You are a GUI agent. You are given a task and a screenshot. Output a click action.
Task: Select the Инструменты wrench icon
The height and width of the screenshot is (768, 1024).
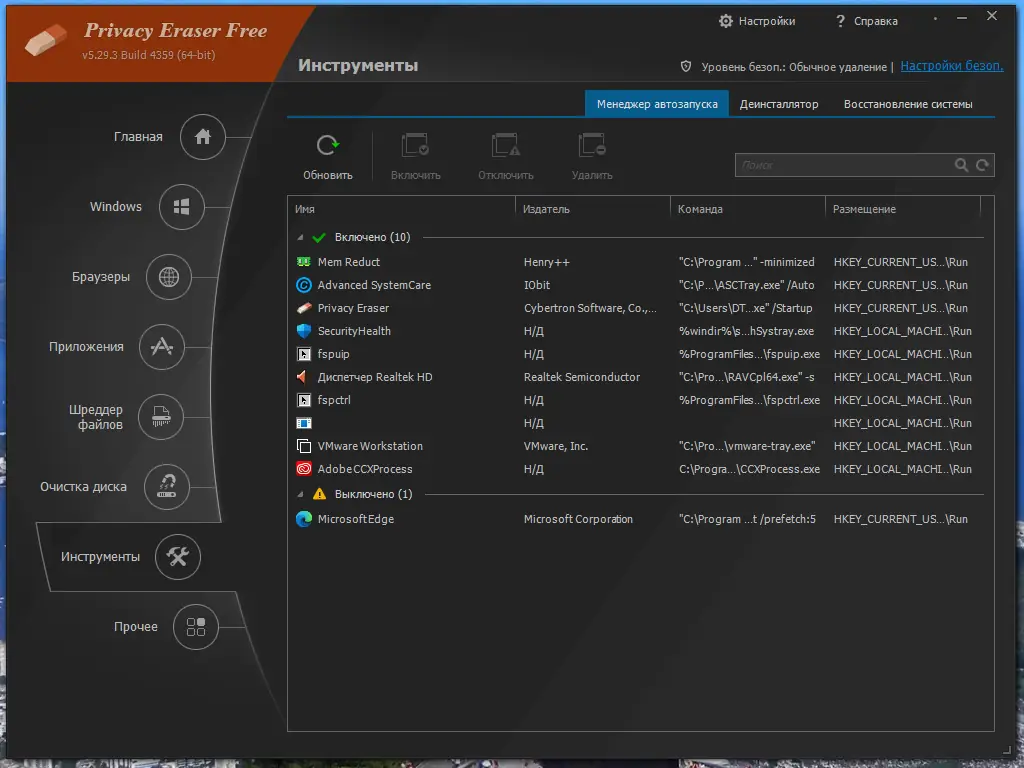pos(178,556)
